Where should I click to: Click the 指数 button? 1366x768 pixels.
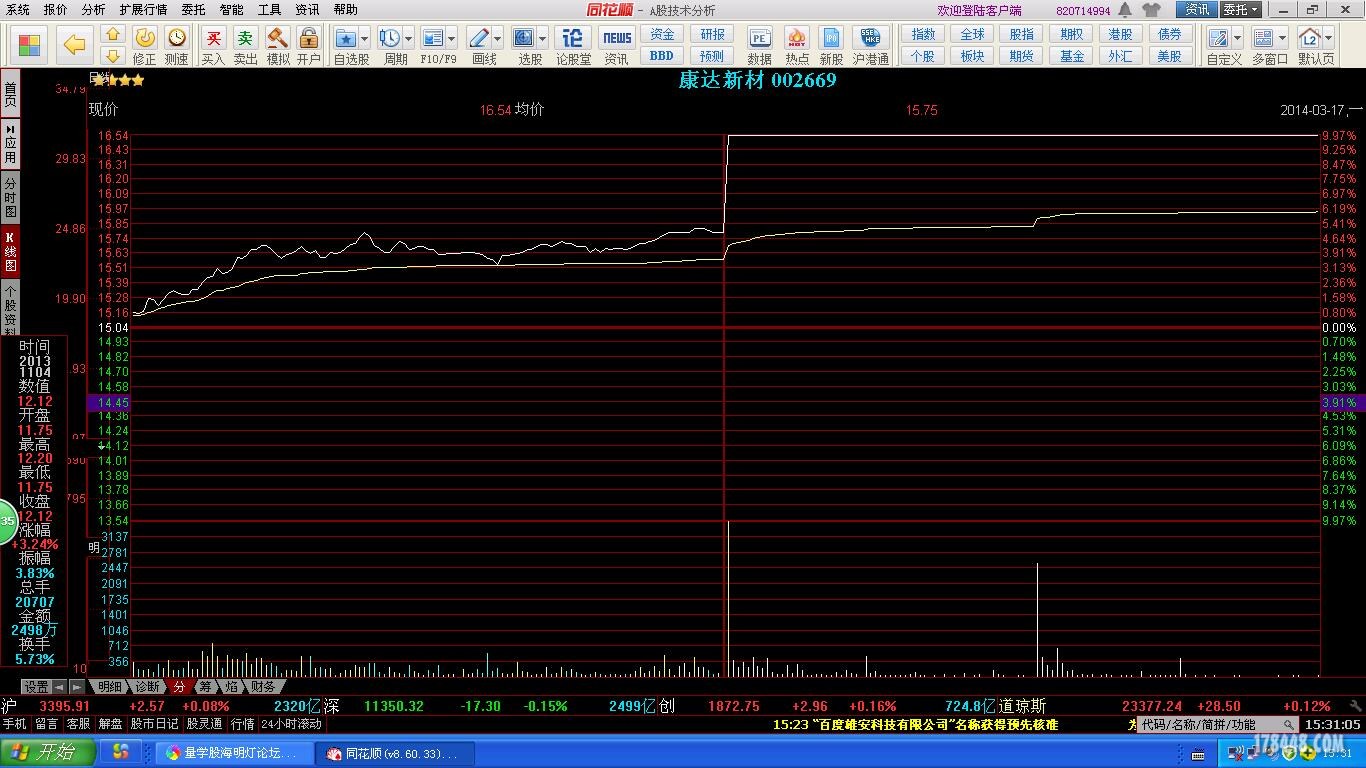[x=923, y=35]
